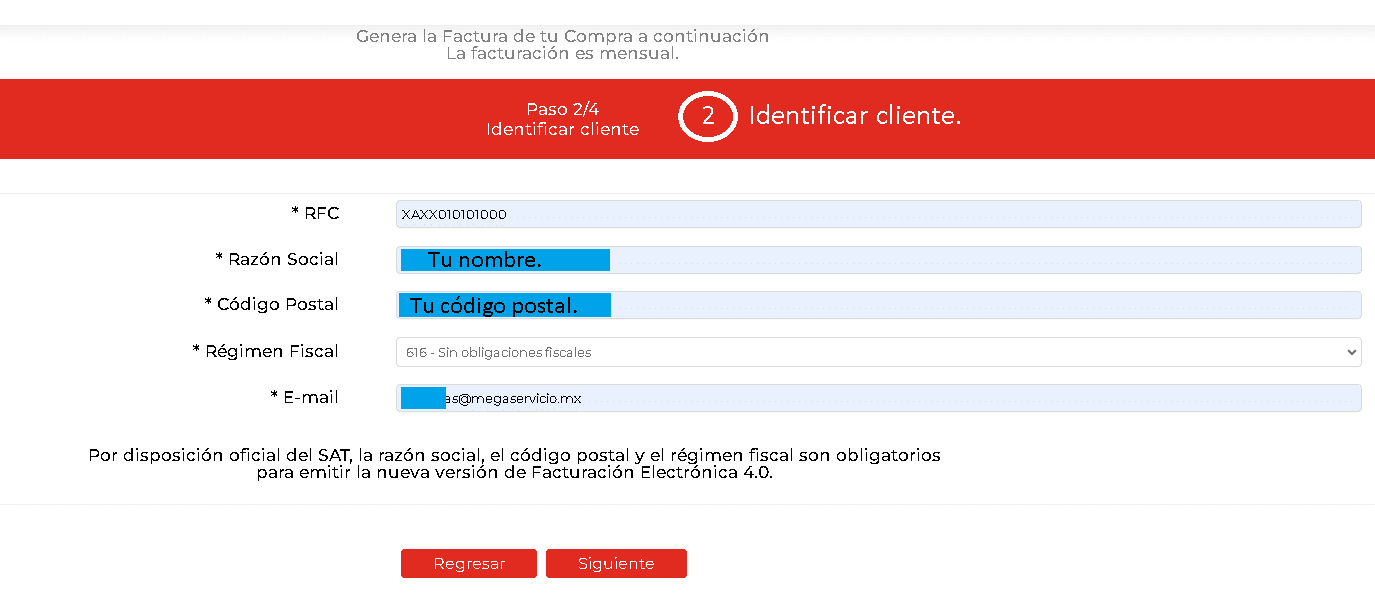Click the '* Razón Social' field label
The height and width of the screenshot is (598, 1375).
pos(277,259)
